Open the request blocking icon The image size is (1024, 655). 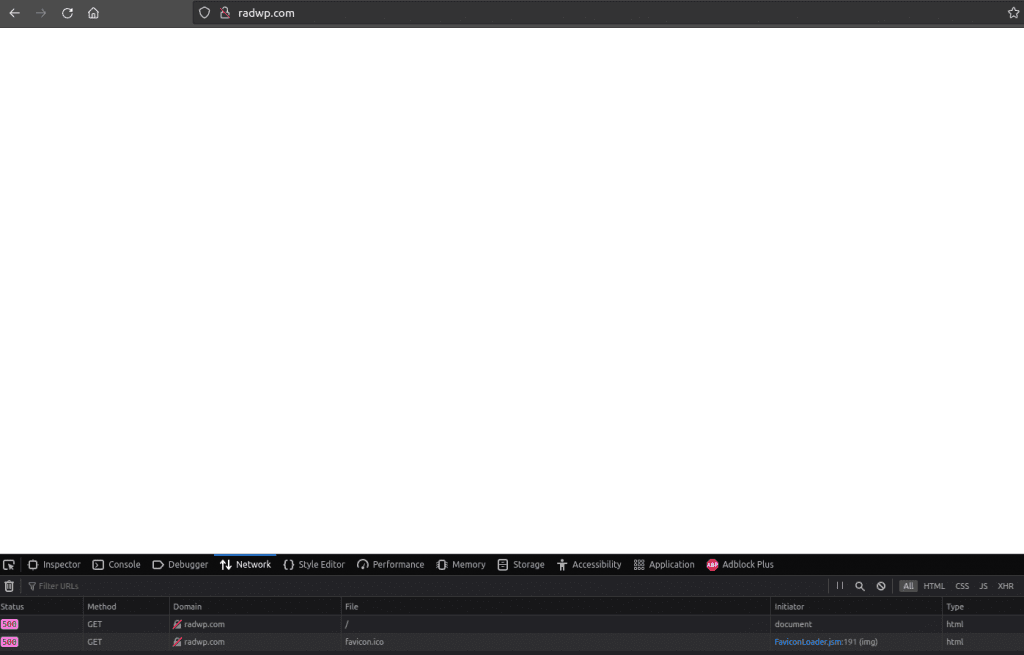tap(881, 586)
